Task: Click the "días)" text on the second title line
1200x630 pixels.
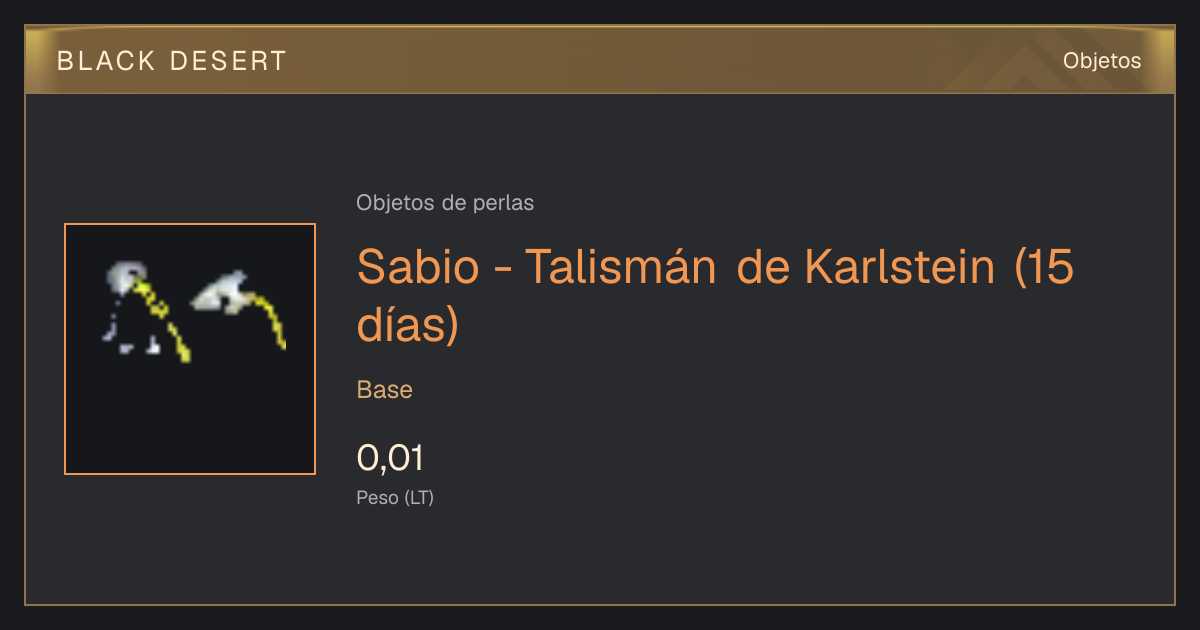Action: 408,325
